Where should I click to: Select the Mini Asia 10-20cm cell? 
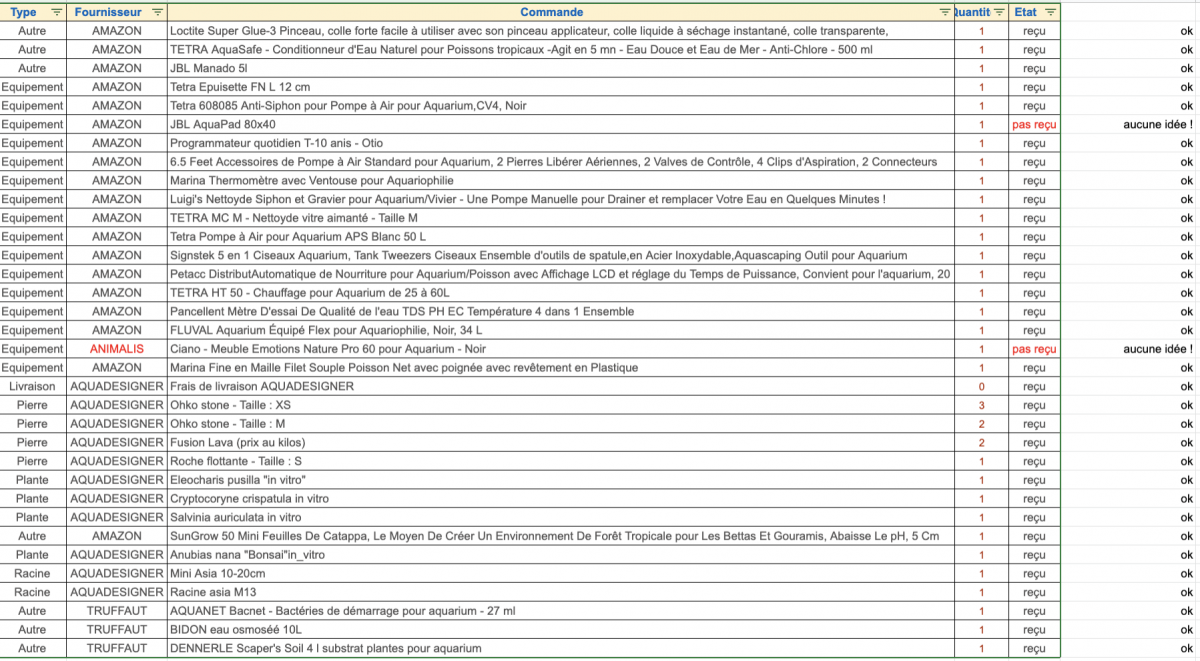pyautogui.click(x=561, y=573)
